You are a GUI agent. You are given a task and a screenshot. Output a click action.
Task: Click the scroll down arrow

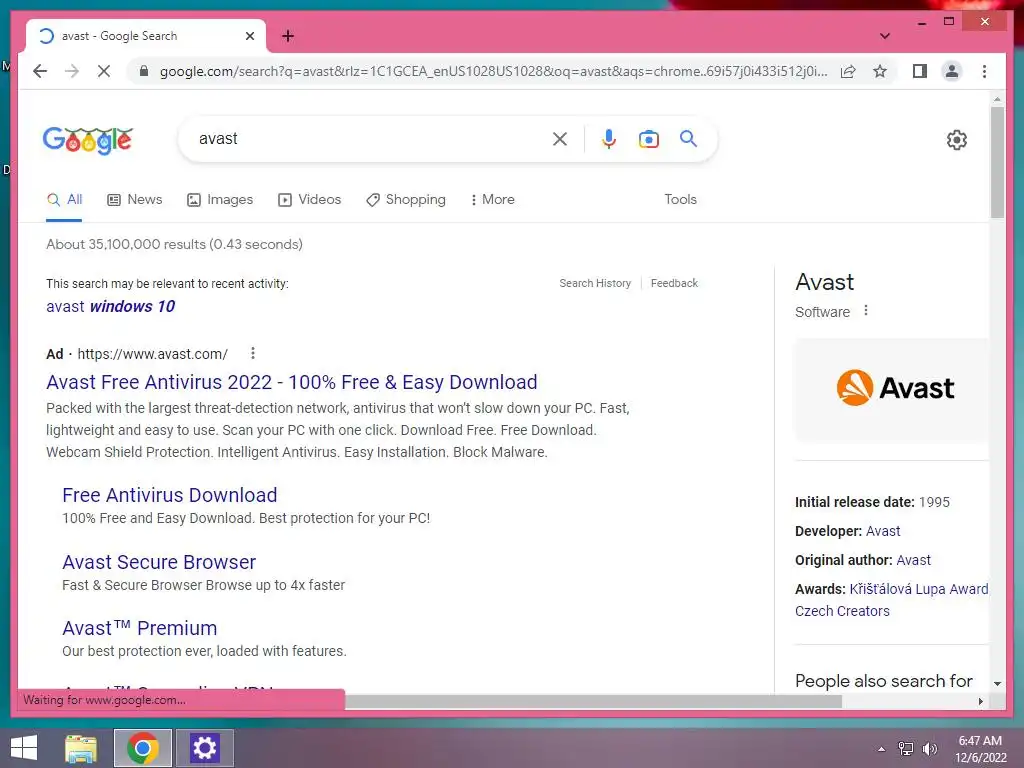click(x=997, y=683)
